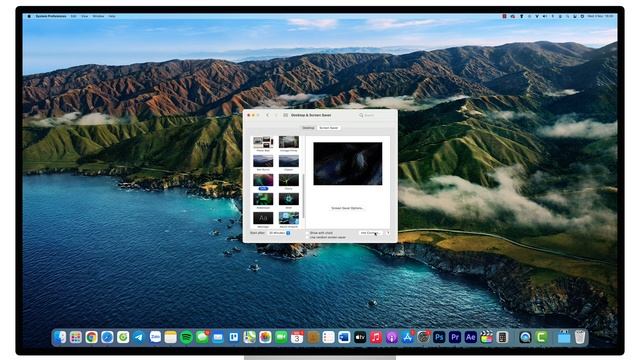Select Drift screen saver thumbnail
This screenshot has height=360, width=640.
[x=263, y=180]
